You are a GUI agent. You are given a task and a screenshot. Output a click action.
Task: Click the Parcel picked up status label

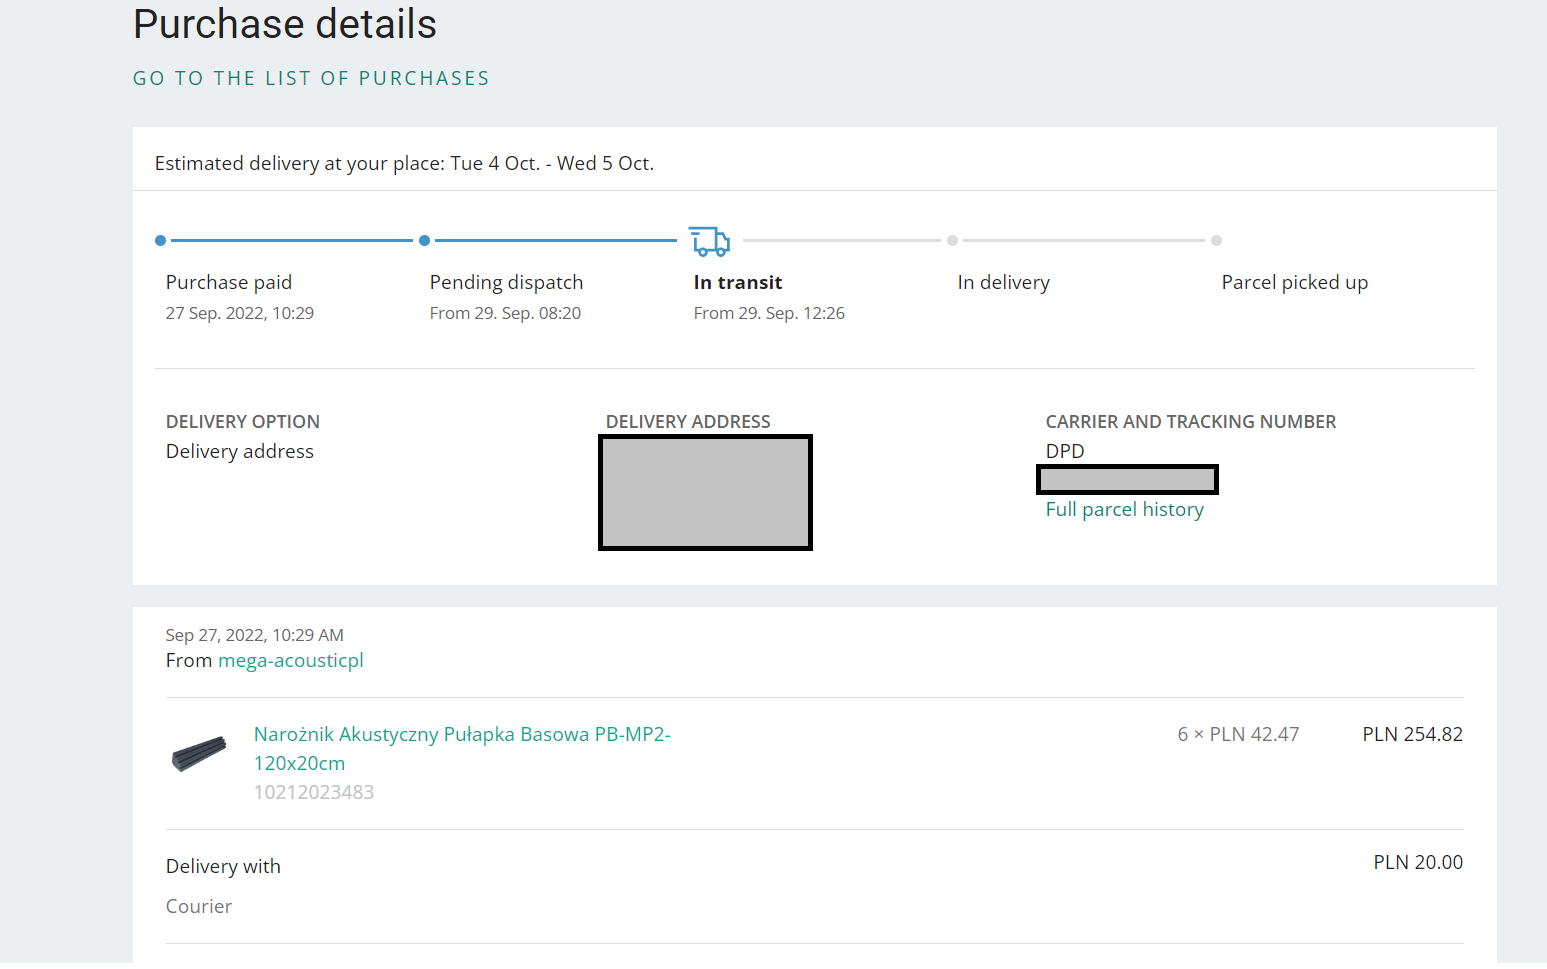click(x=1294, y=283)
